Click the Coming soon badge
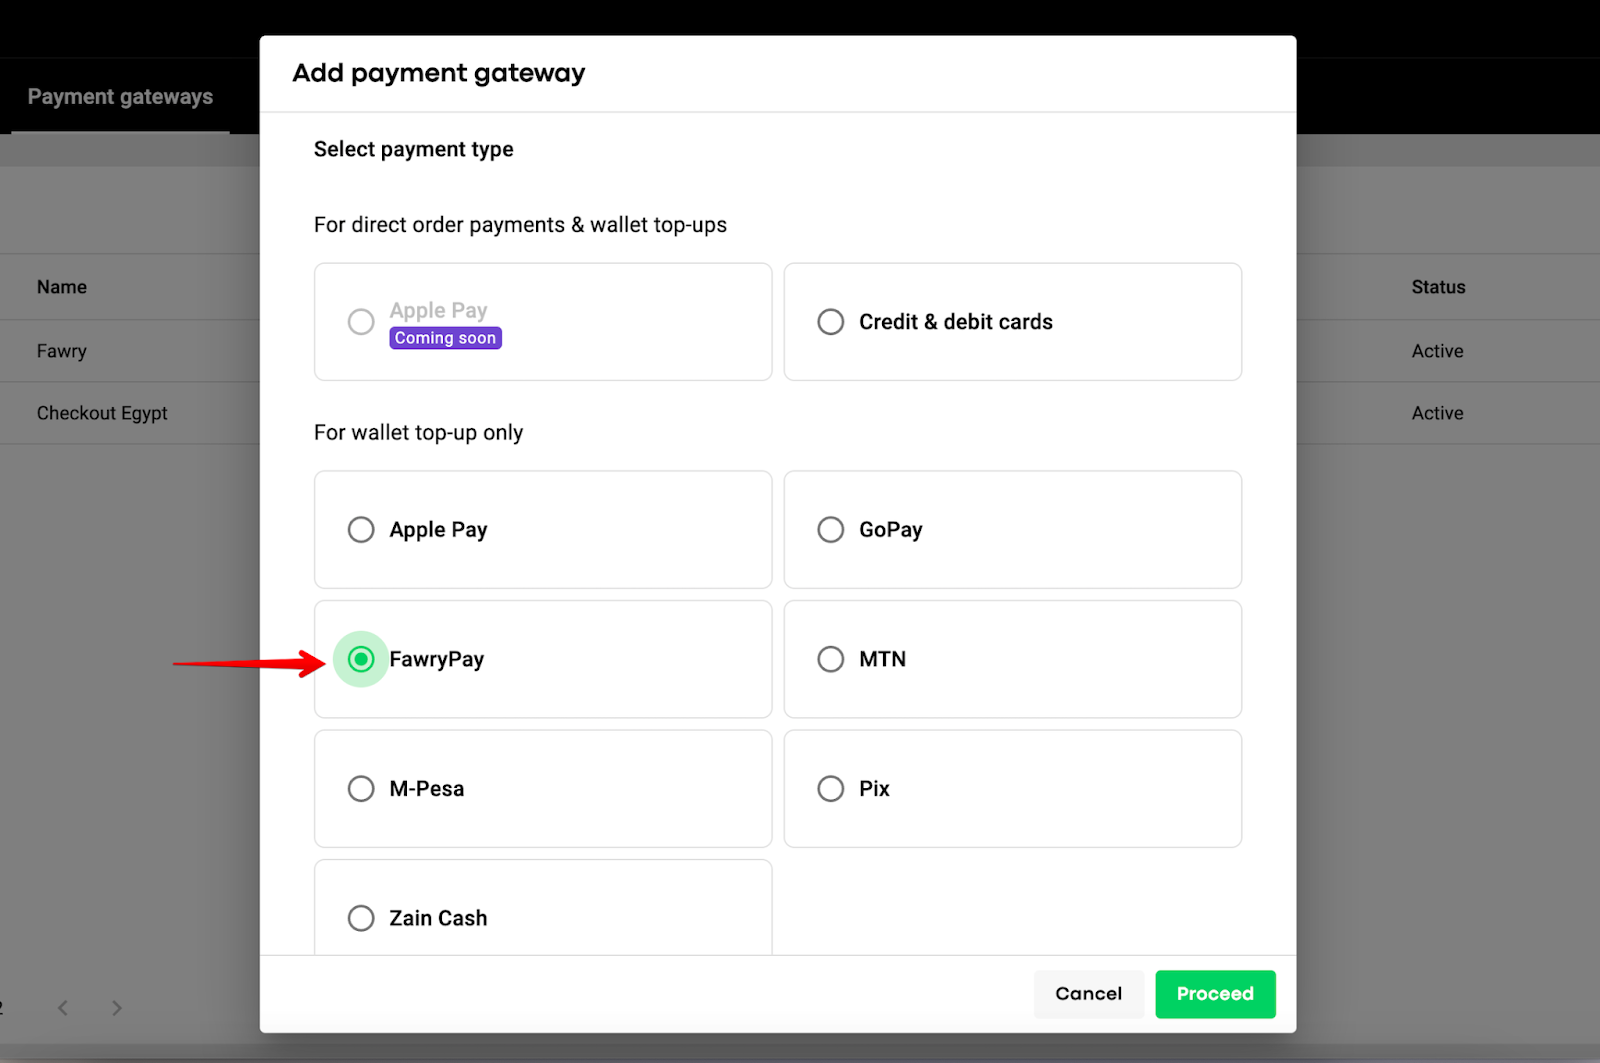 445,338
